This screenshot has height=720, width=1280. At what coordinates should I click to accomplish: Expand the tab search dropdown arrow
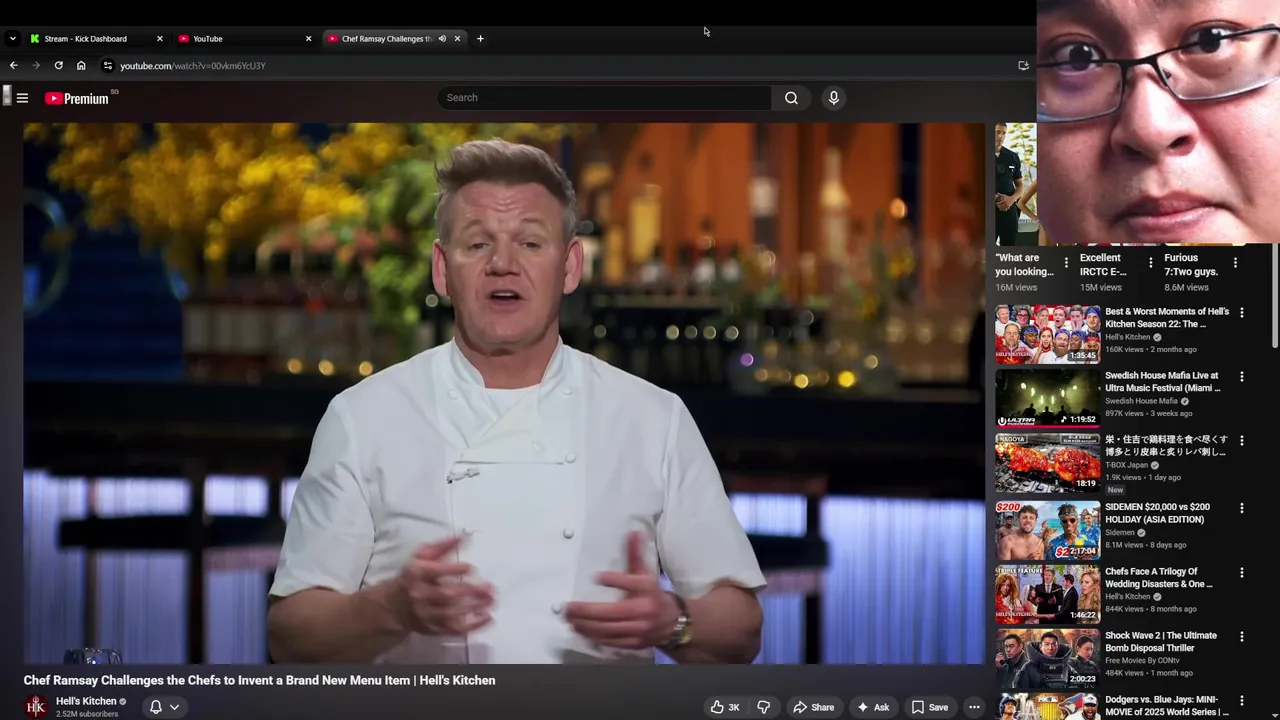[12, 39]
